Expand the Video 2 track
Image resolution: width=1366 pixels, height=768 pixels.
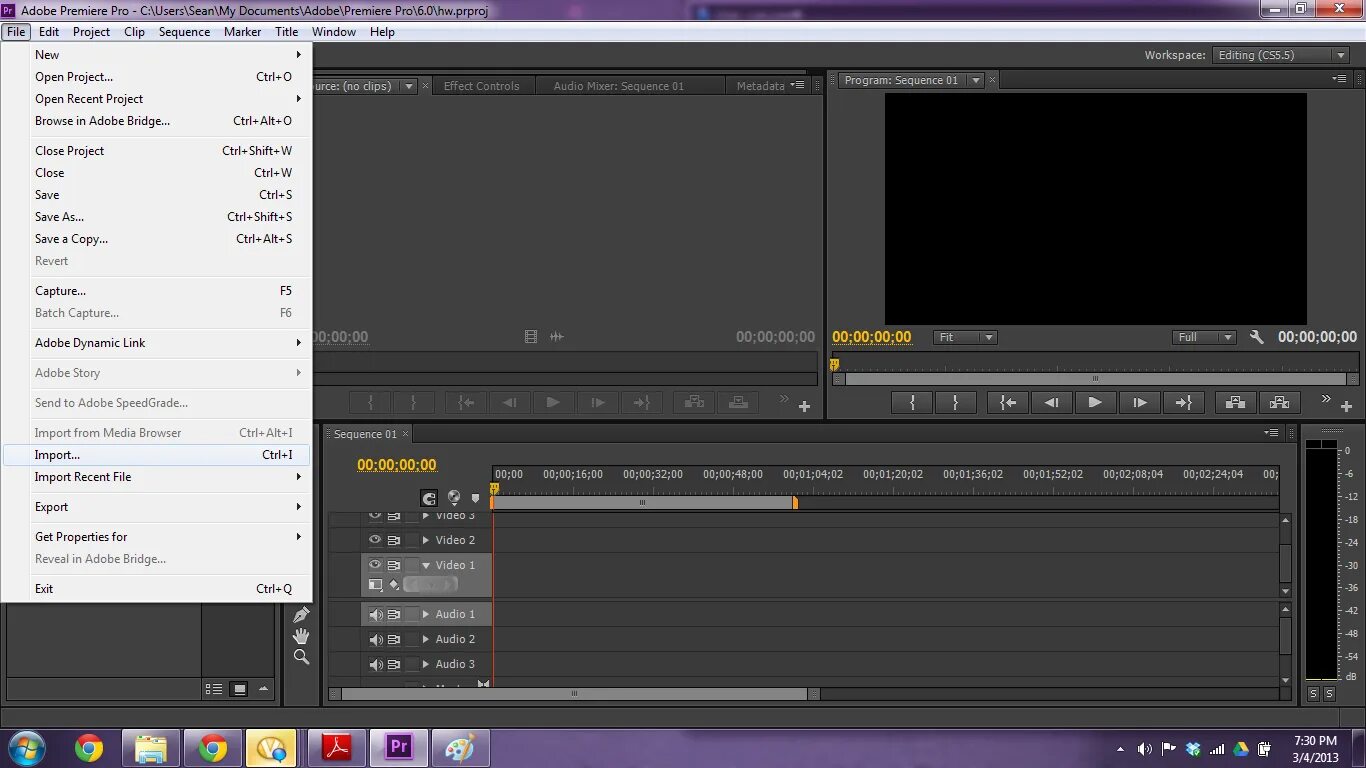pos(426,540)
